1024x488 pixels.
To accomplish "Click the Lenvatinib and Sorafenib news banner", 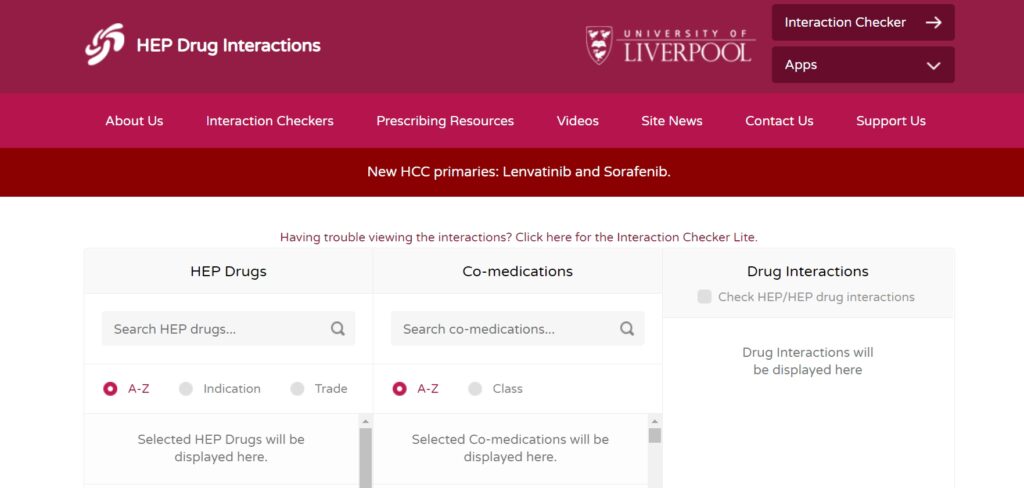I will point(518,172).
